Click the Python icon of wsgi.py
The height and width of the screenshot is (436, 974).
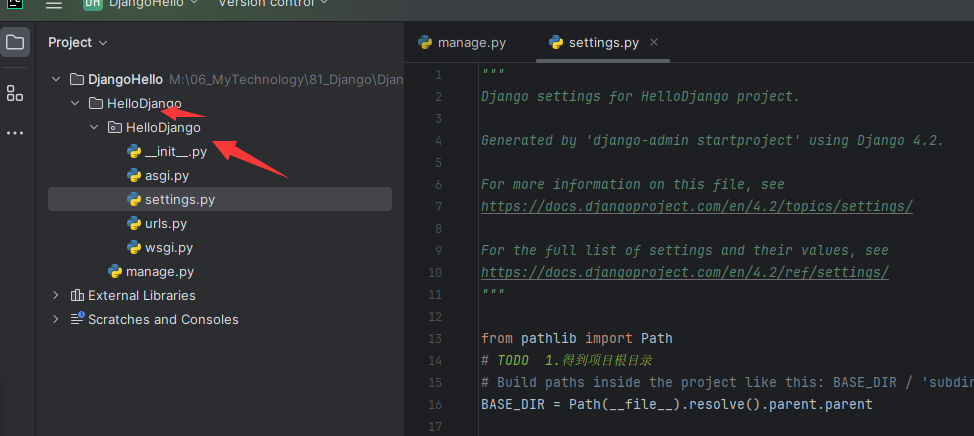(134, 248)
